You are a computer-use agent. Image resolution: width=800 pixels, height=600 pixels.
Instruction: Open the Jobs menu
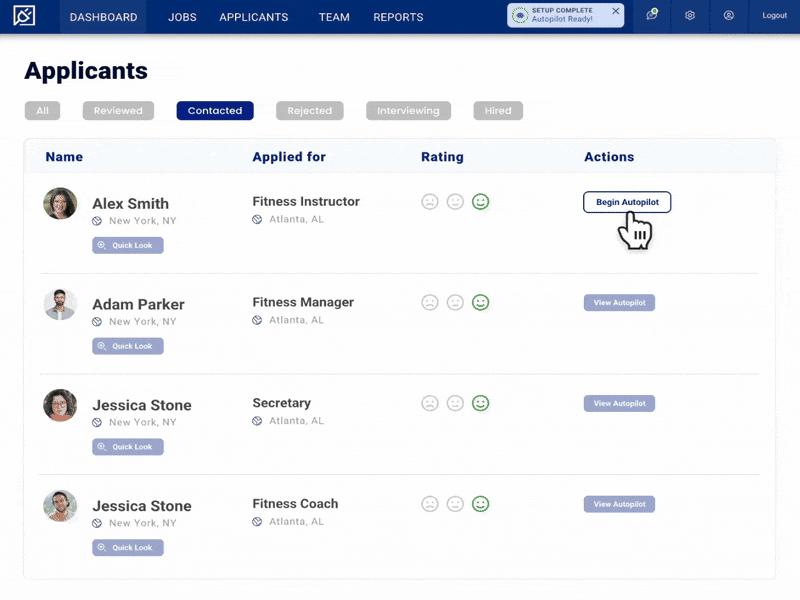[182, 17]
